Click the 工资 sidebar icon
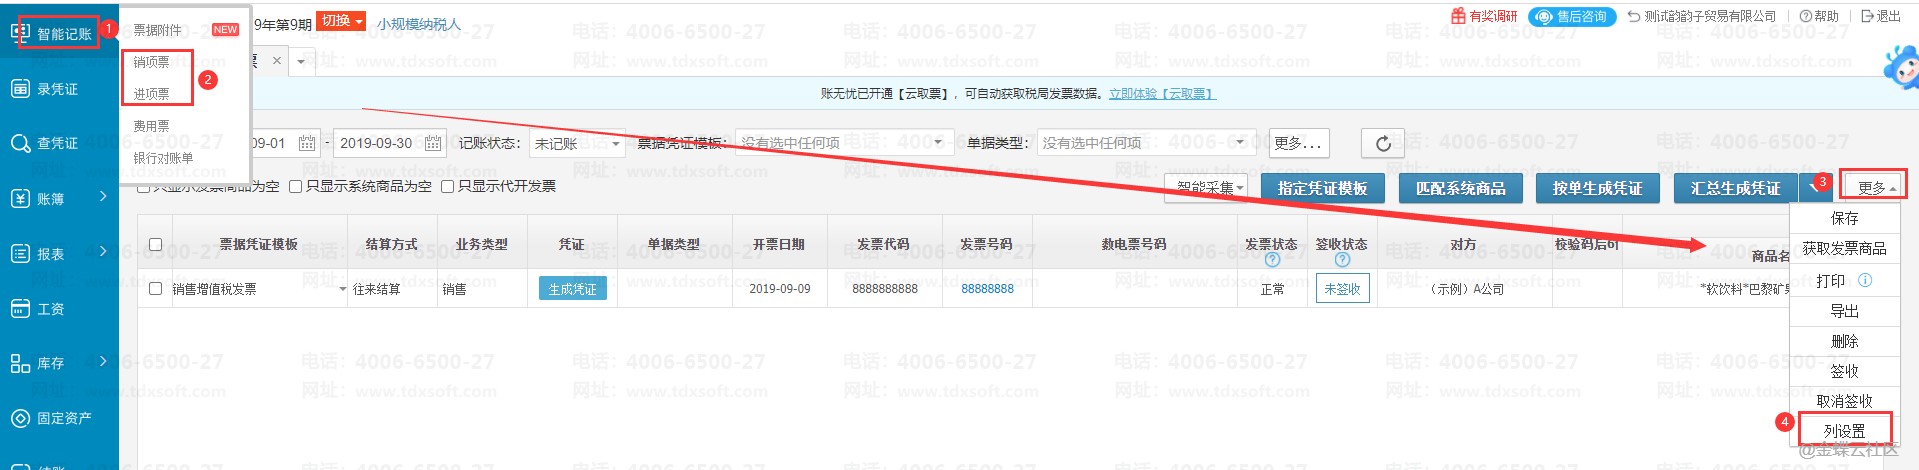 pos(20,309)
